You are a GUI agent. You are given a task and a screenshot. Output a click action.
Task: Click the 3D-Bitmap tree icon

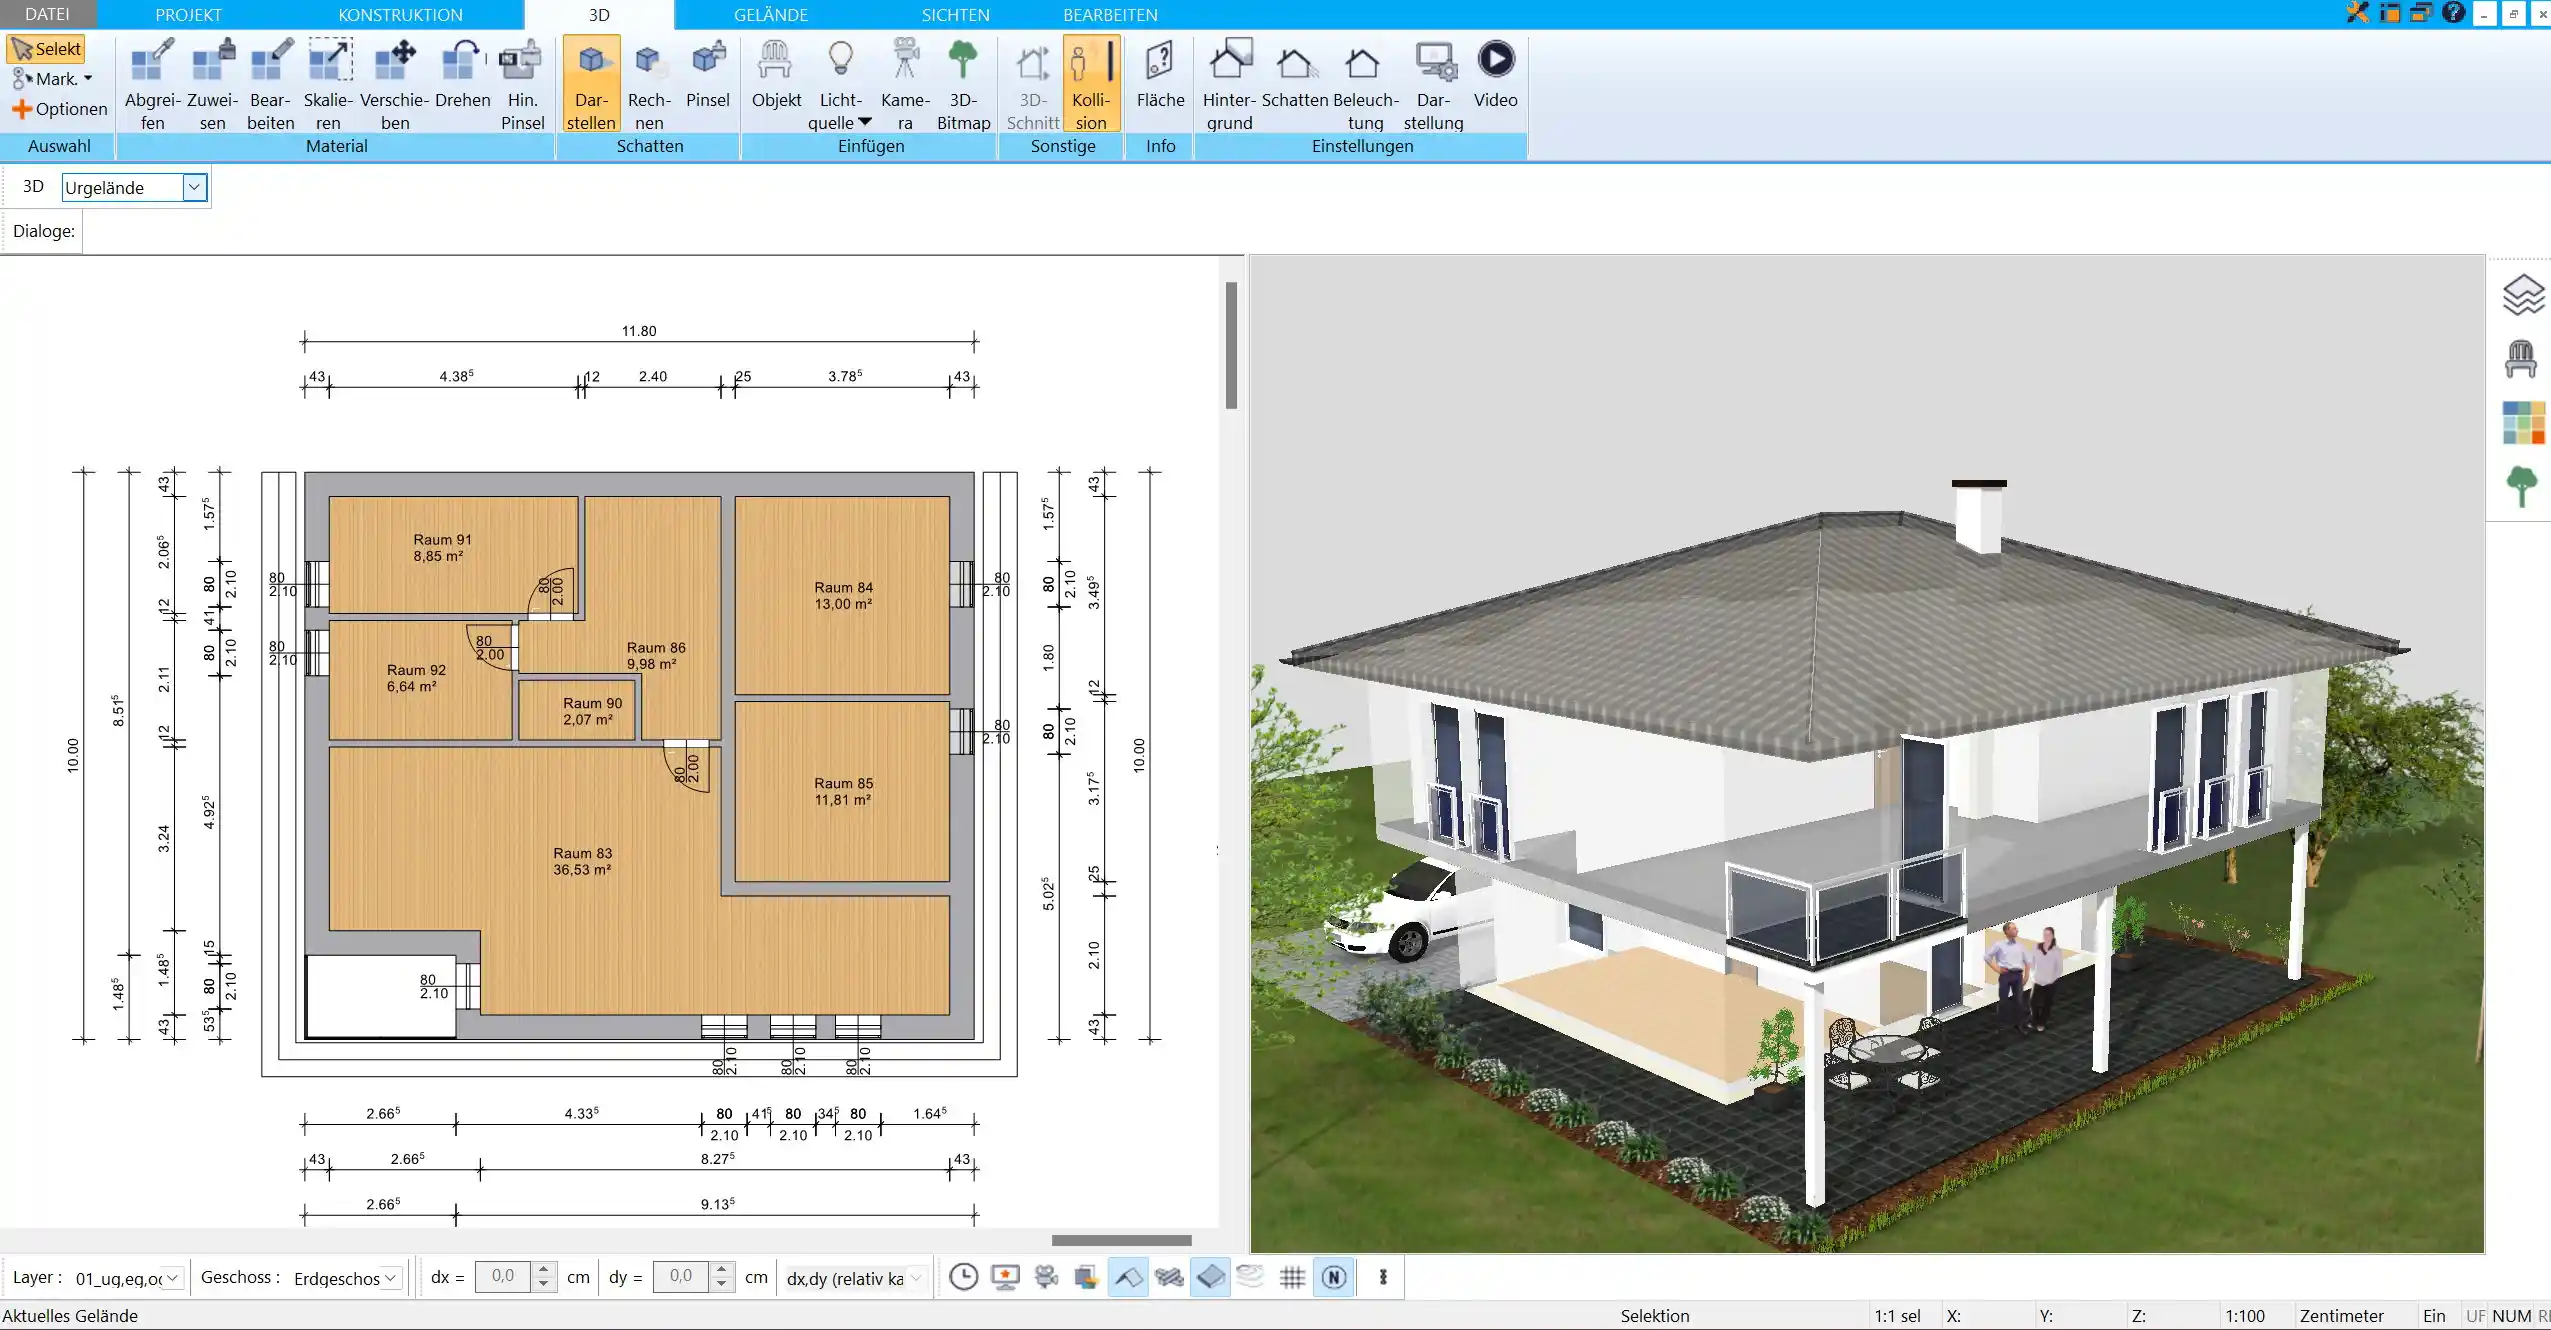(963, 60)
